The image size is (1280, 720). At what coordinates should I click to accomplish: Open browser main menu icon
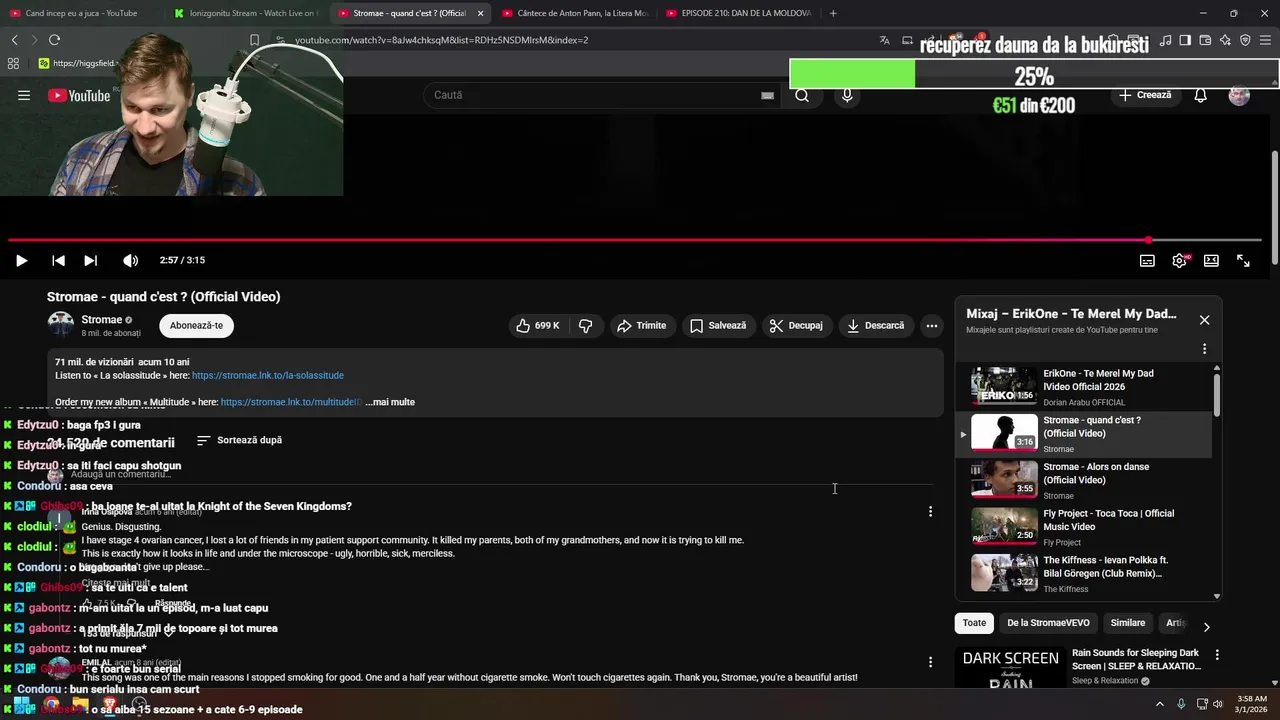[x=1265, y=40]
